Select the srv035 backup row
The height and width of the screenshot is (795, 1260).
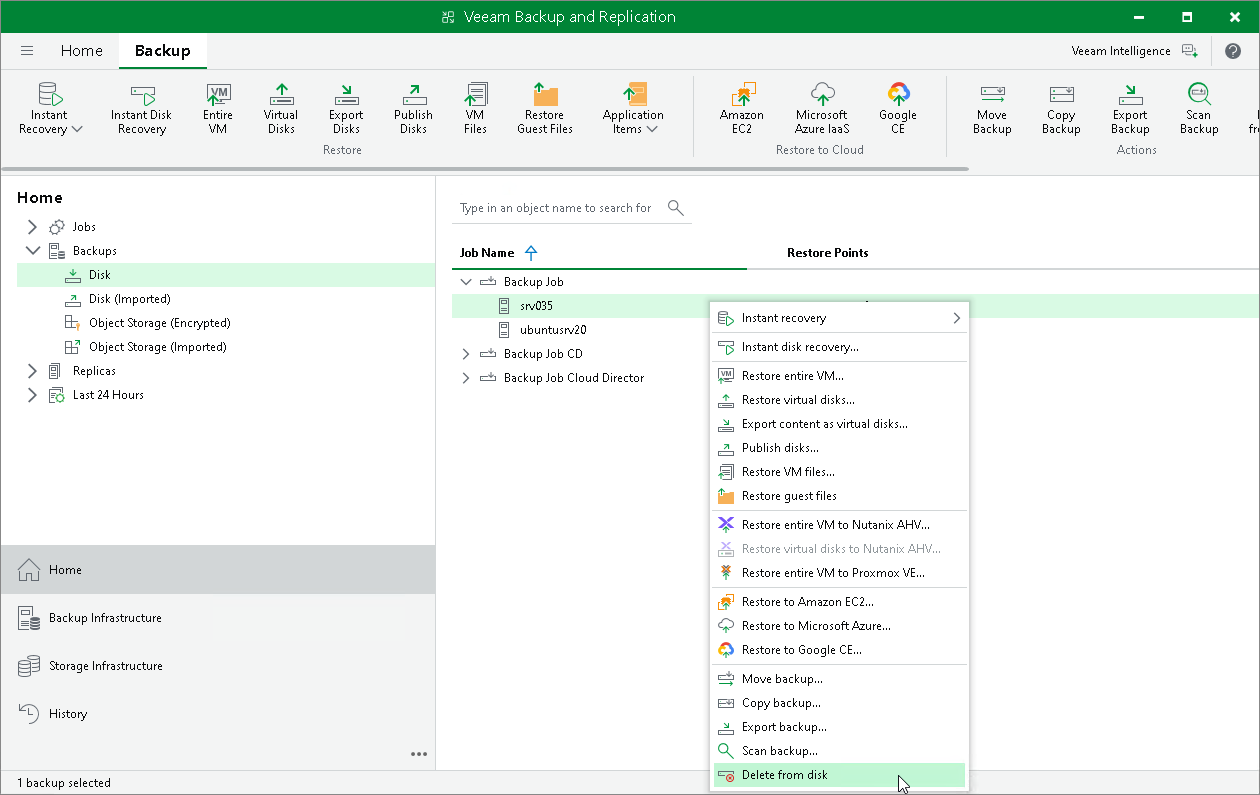click(580, 306)
